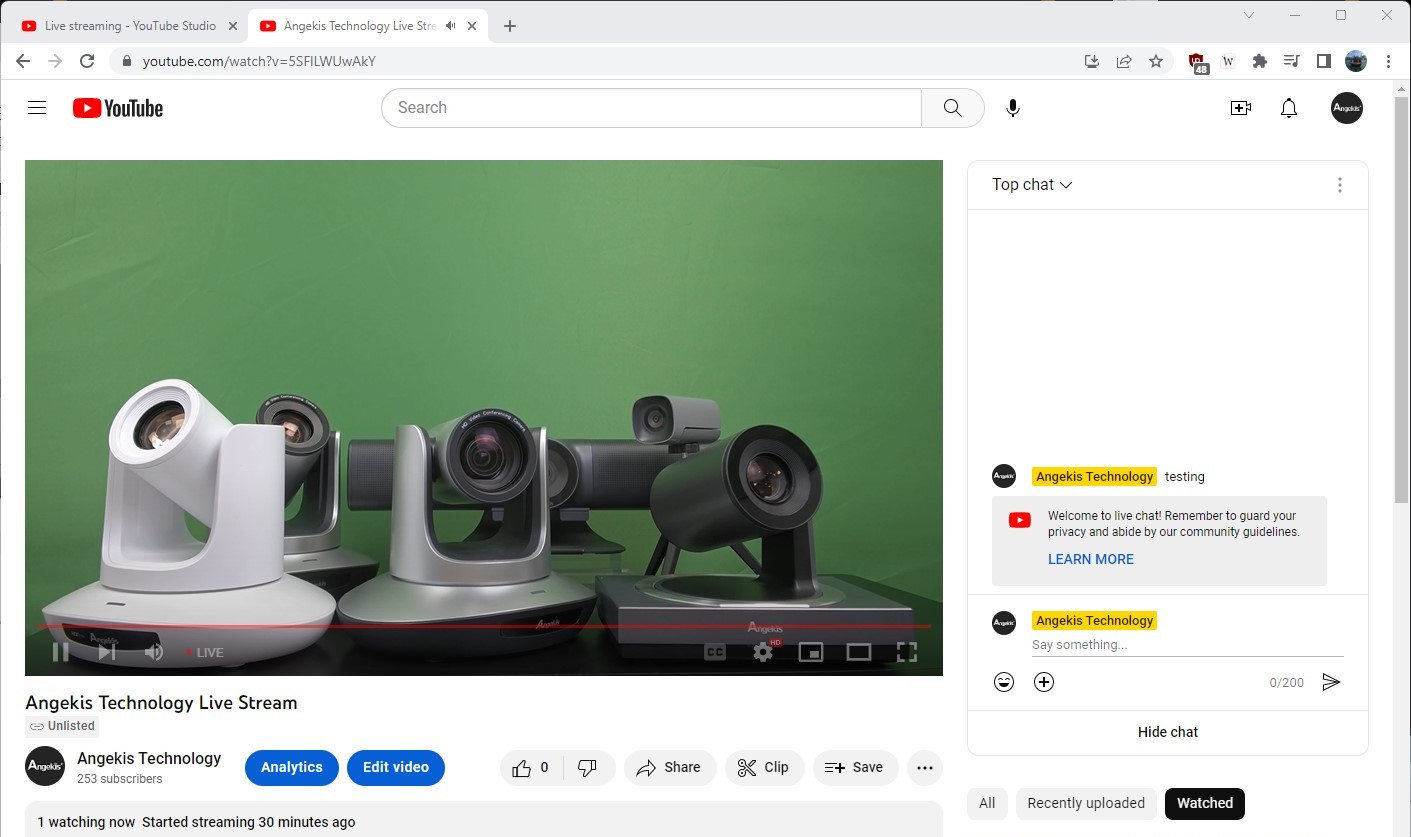Open the Top chat dropdown

pyautogui.click(x=1031, y=184)
